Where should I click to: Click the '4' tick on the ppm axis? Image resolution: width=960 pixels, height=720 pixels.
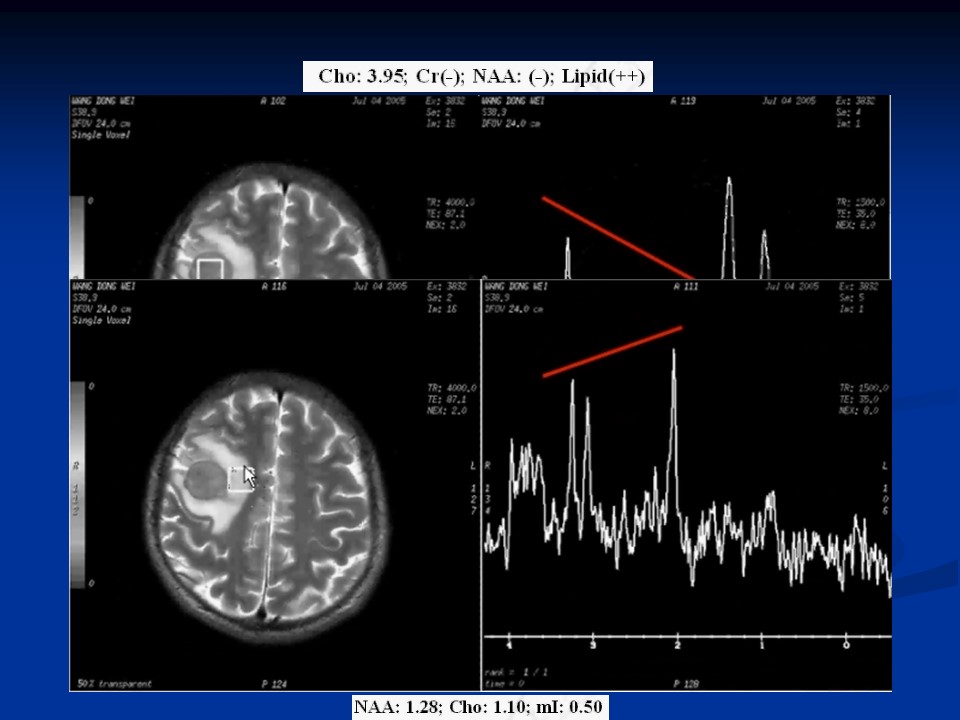(509, 647)
